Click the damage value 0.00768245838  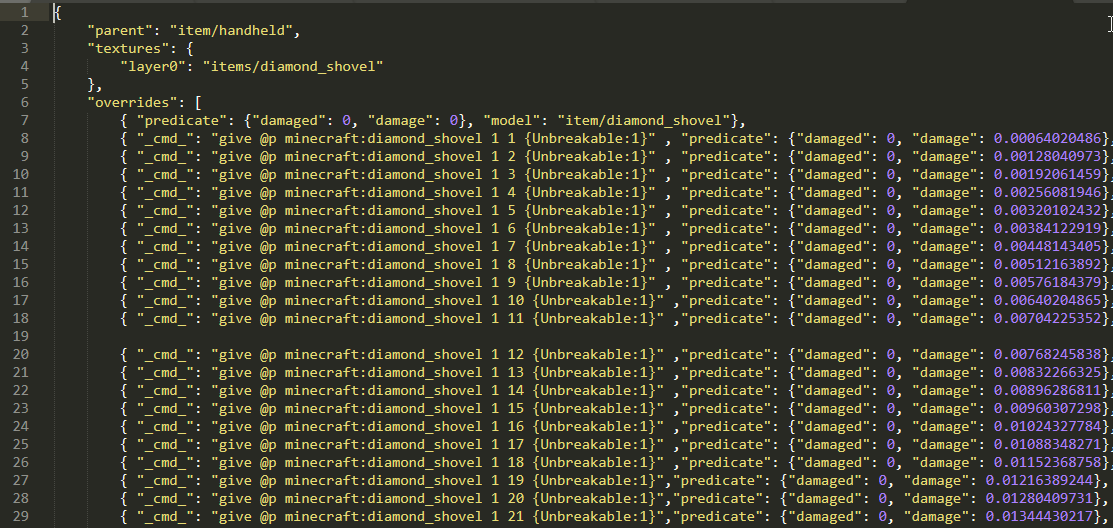pos(1048,354)
